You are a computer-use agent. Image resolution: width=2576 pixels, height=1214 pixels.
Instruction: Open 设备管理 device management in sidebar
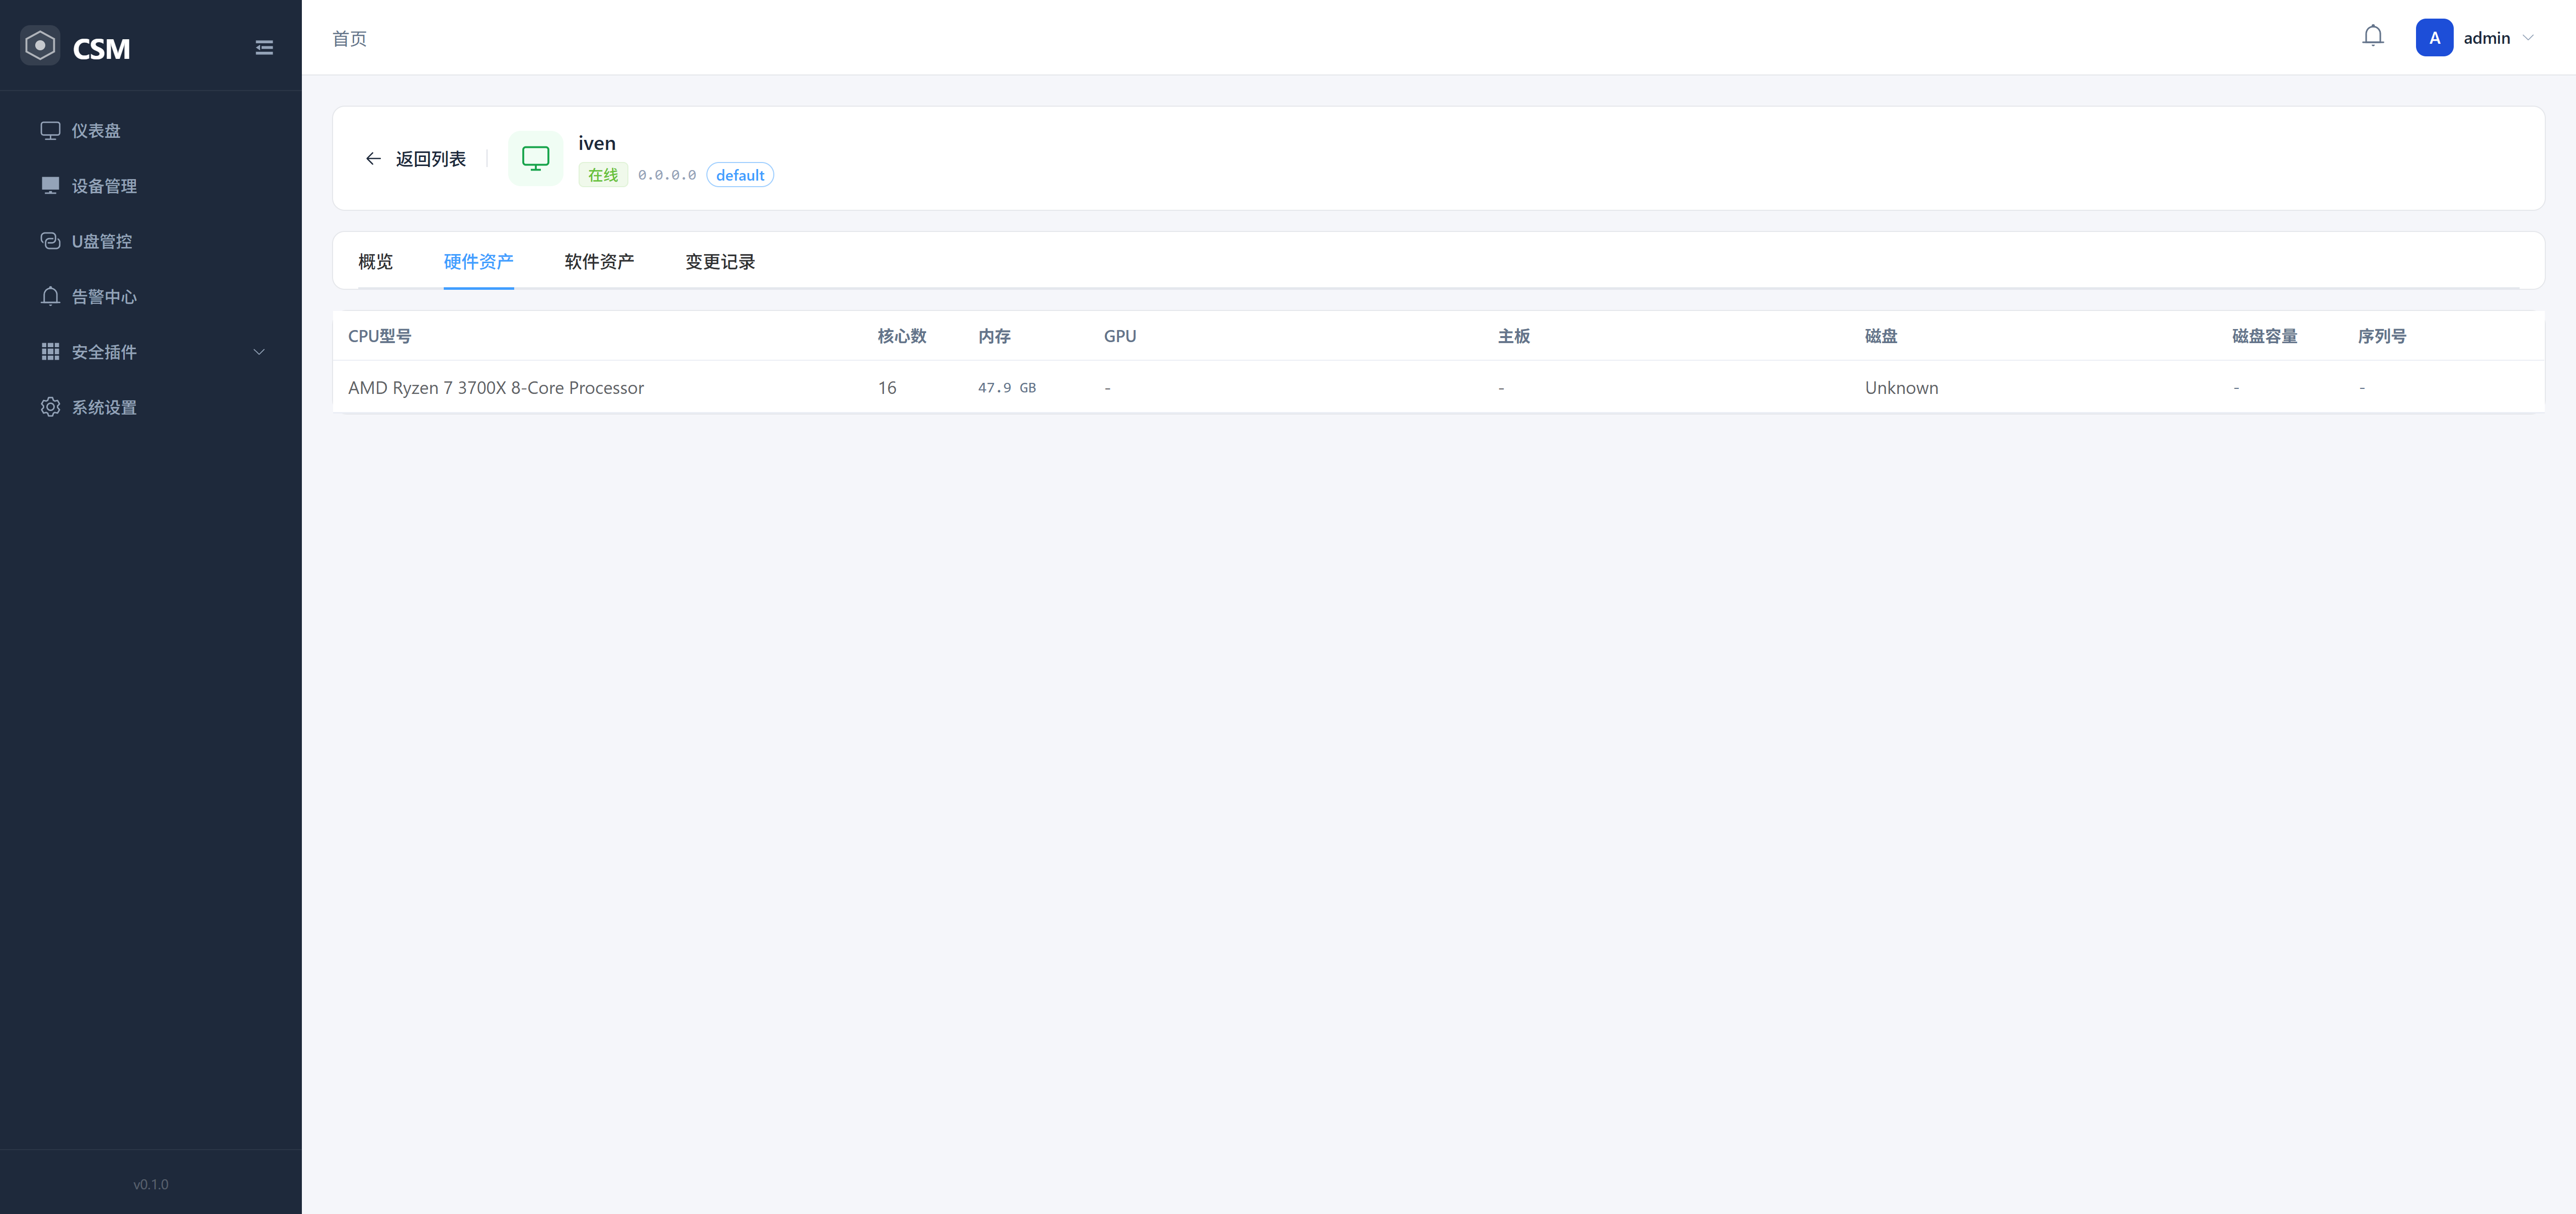tap(104, 186)
